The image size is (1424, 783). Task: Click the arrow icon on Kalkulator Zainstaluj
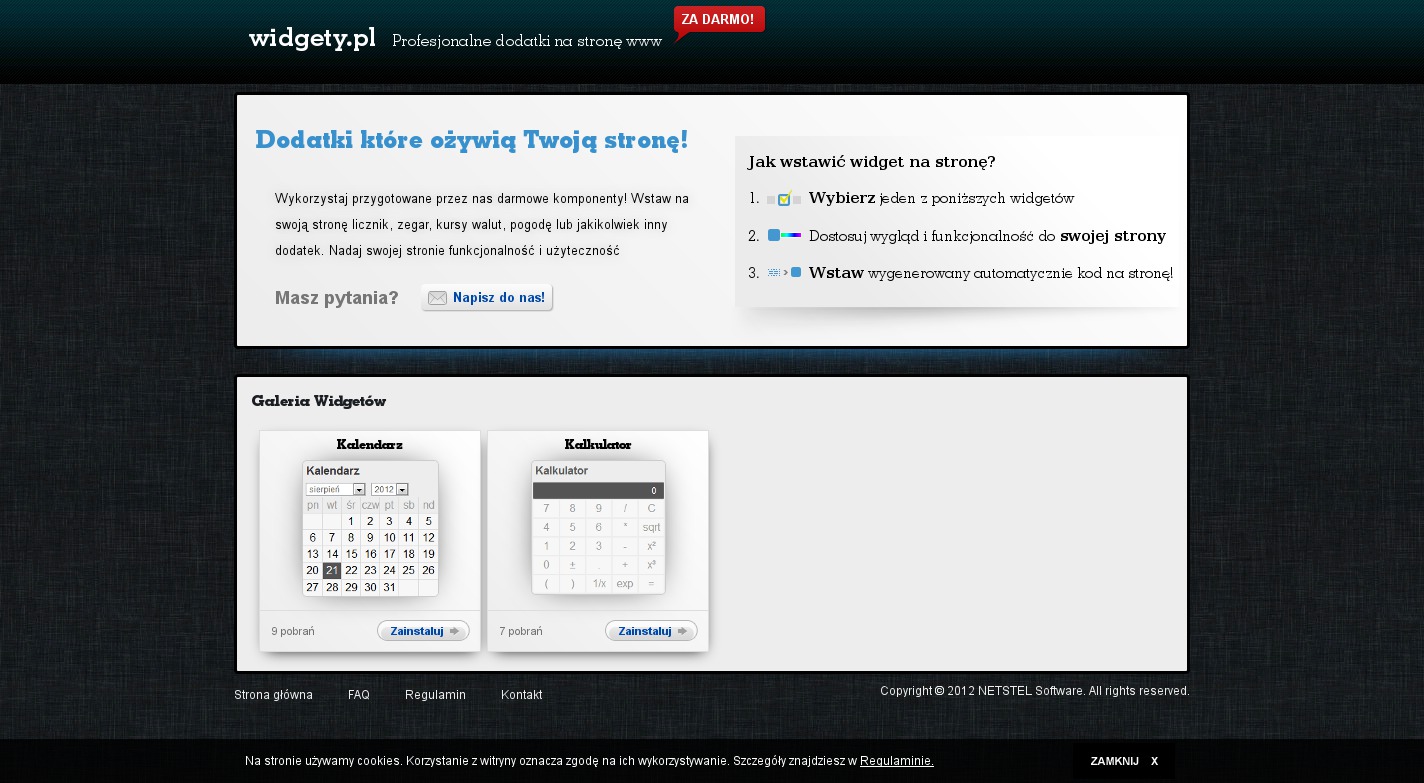(x=683, y=631)
